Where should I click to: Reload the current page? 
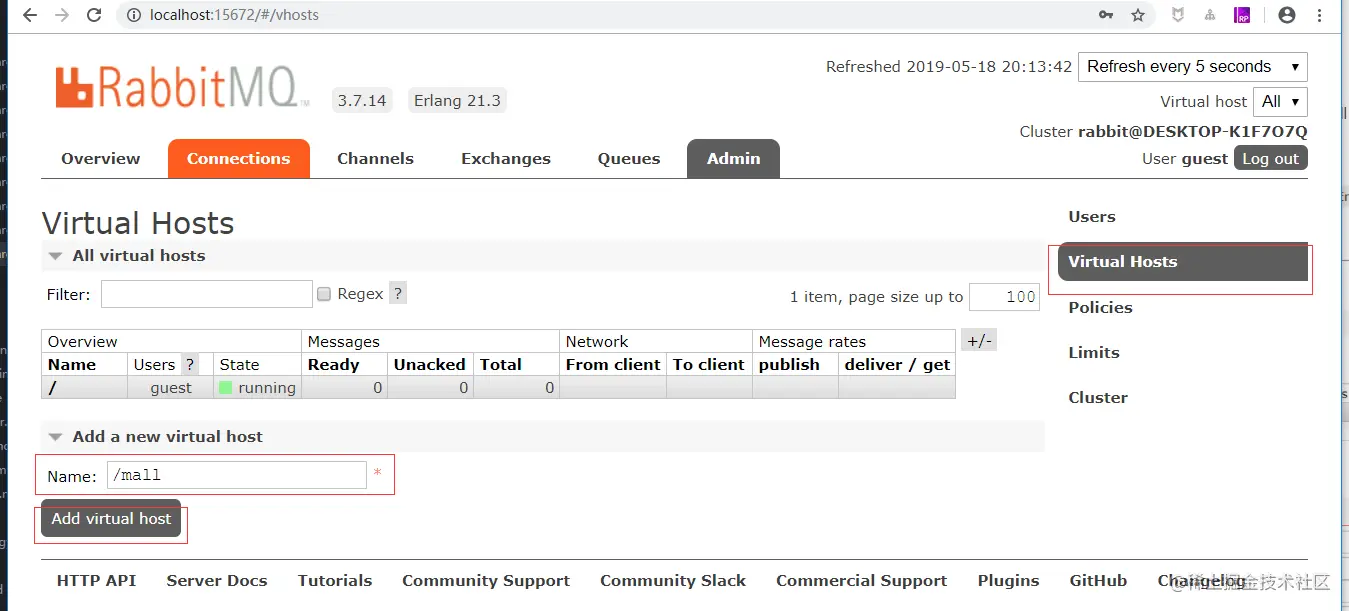tap(94, 15)
